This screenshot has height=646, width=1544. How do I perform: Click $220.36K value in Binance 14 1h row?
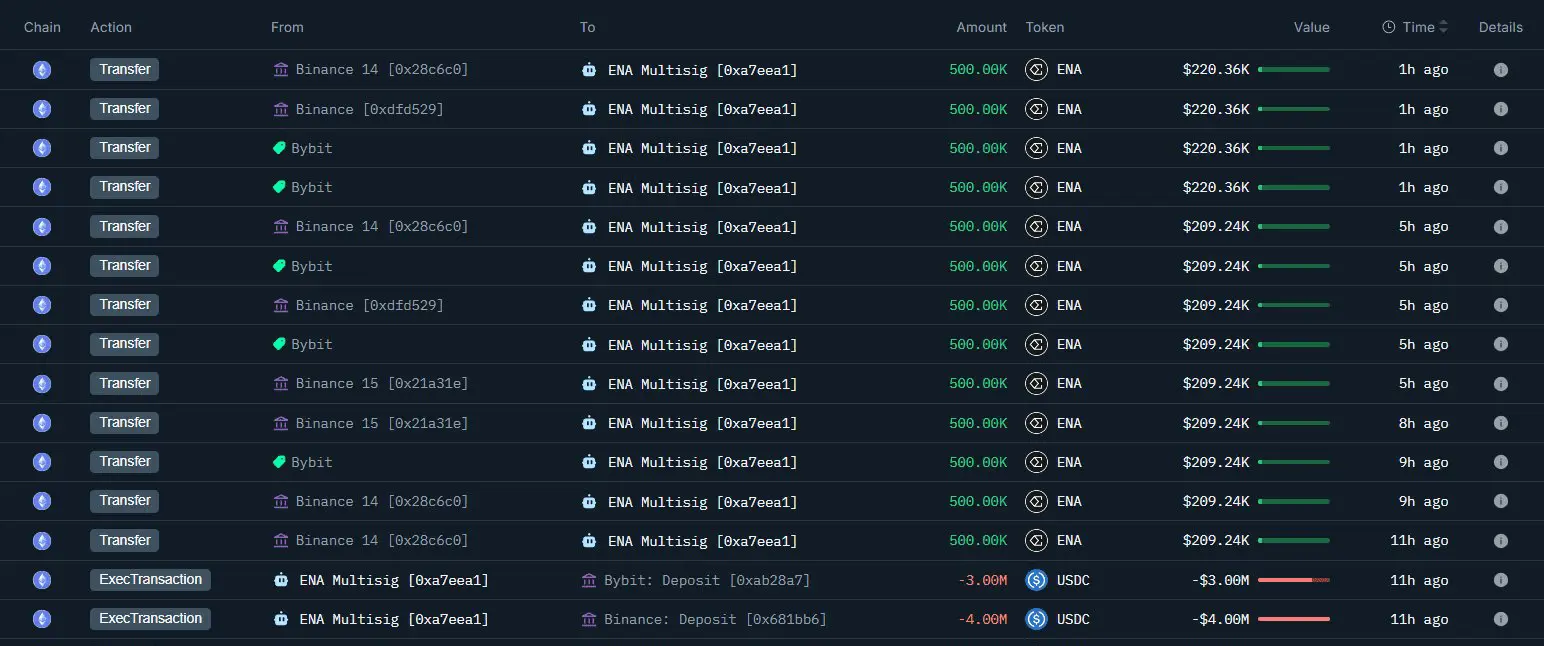coord(1216,70)
